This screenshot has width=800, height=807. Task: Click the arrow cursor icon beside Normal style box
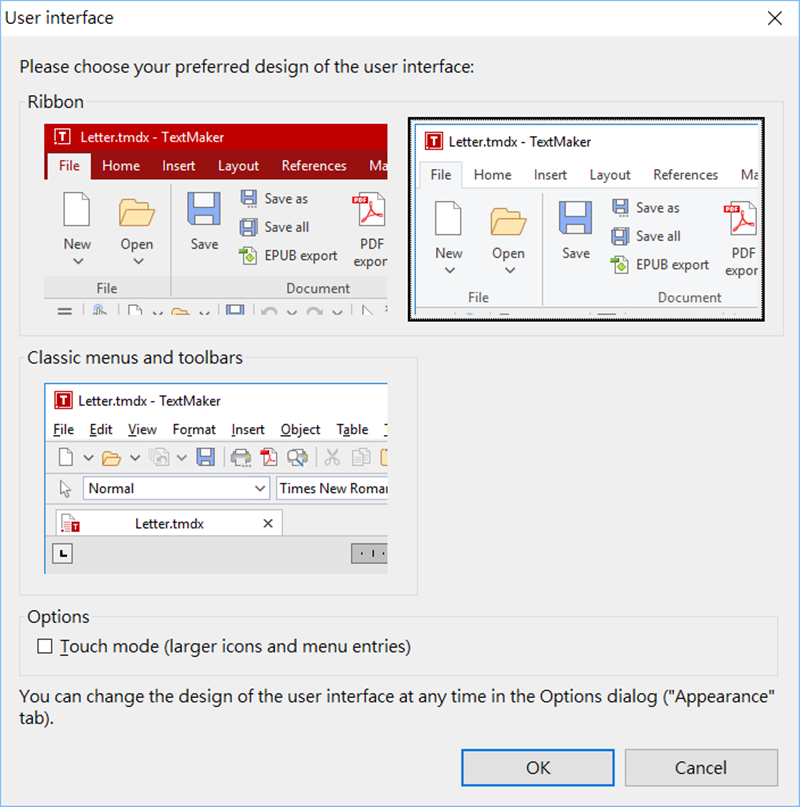(x=65, y=488)
